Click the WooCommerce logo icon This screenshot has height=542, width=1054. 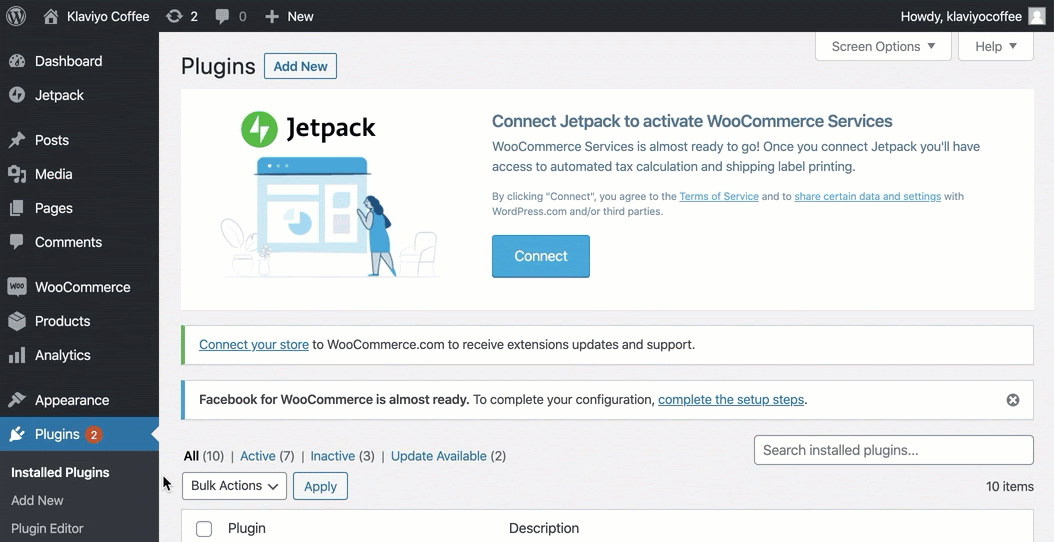point(17,287)
